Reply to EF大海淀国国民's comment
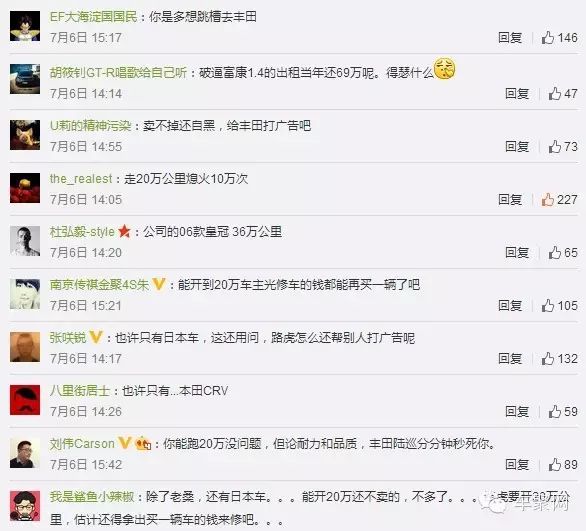 click(x=510, y=38)
